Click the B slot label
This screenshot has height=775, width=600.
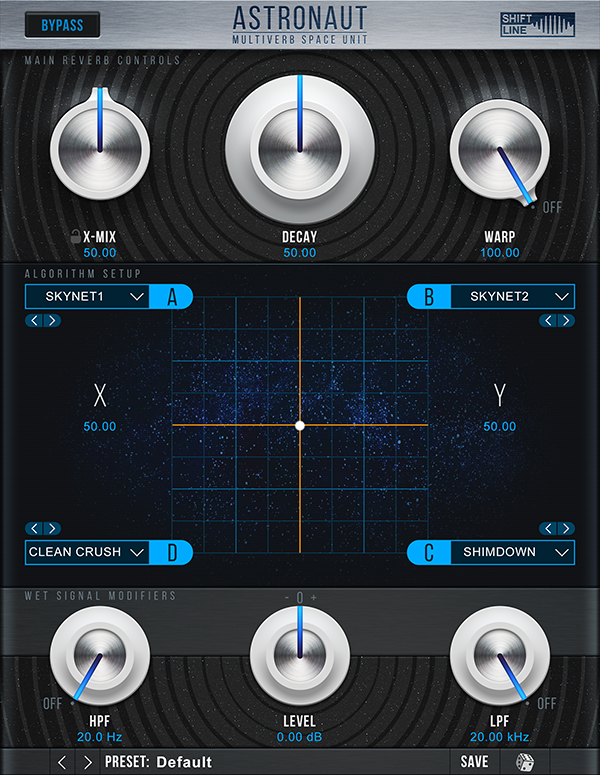[429, 297]
